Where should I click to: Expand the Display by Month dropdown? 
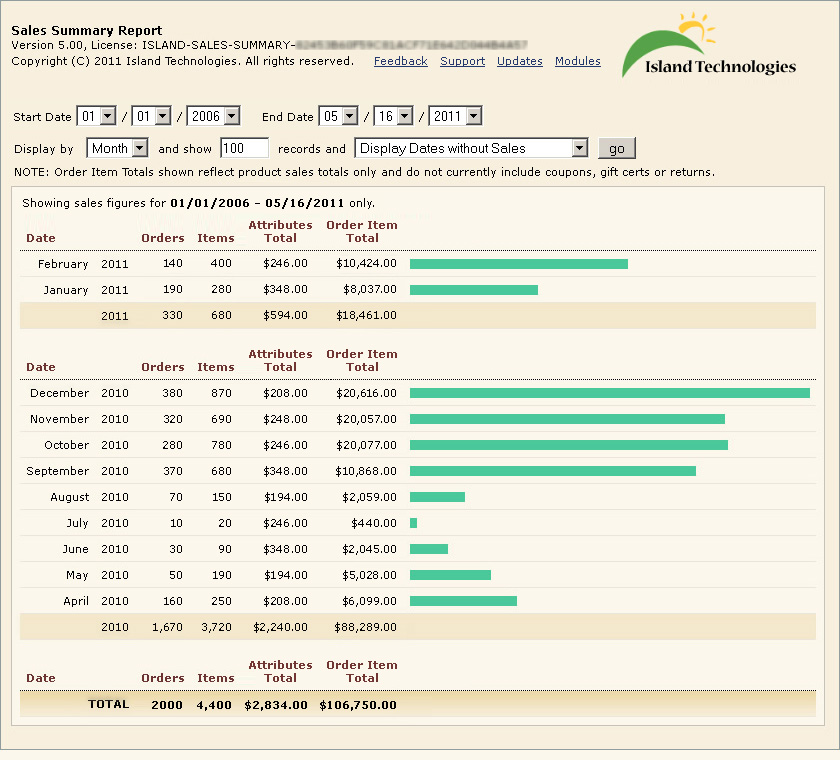[x=117, y=148]
